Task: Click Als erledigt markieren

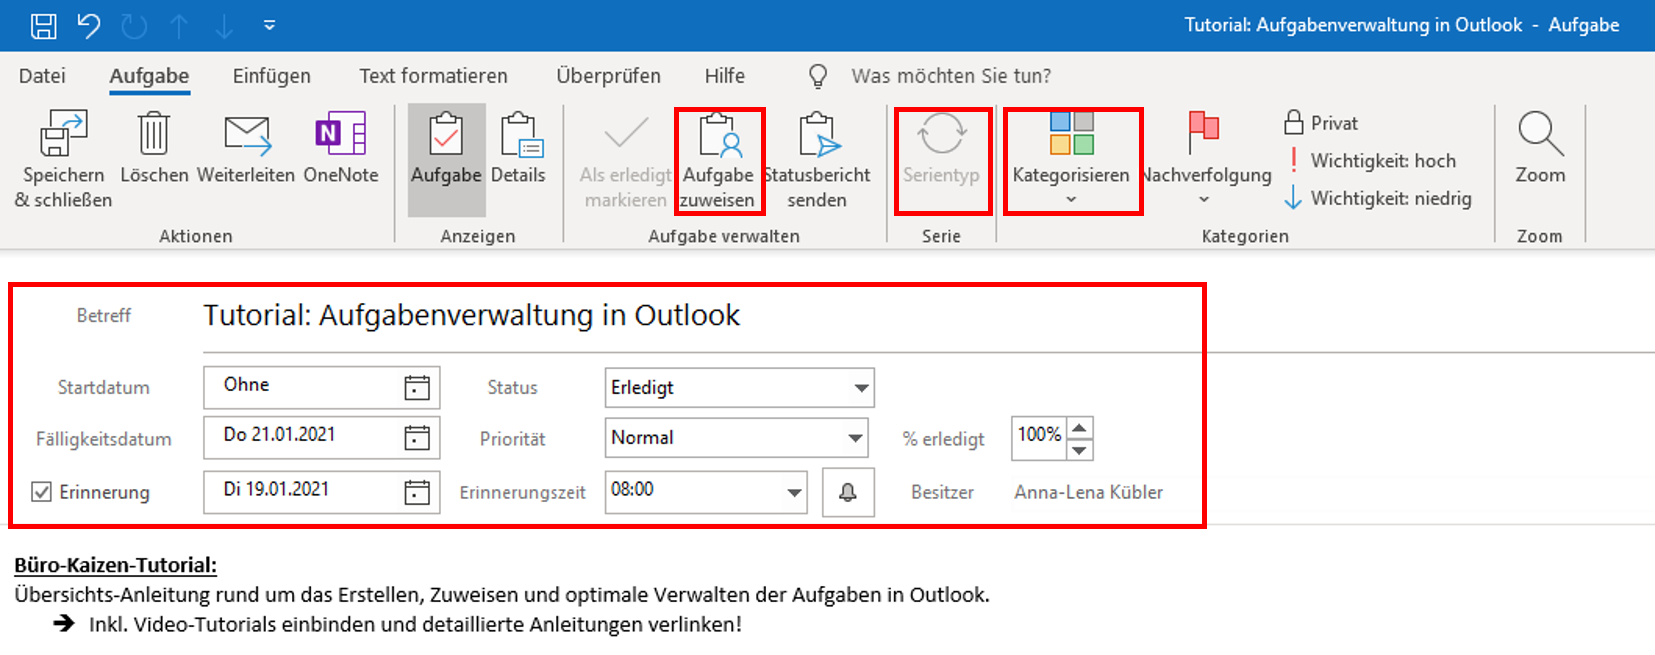Action: coord(625,160)
